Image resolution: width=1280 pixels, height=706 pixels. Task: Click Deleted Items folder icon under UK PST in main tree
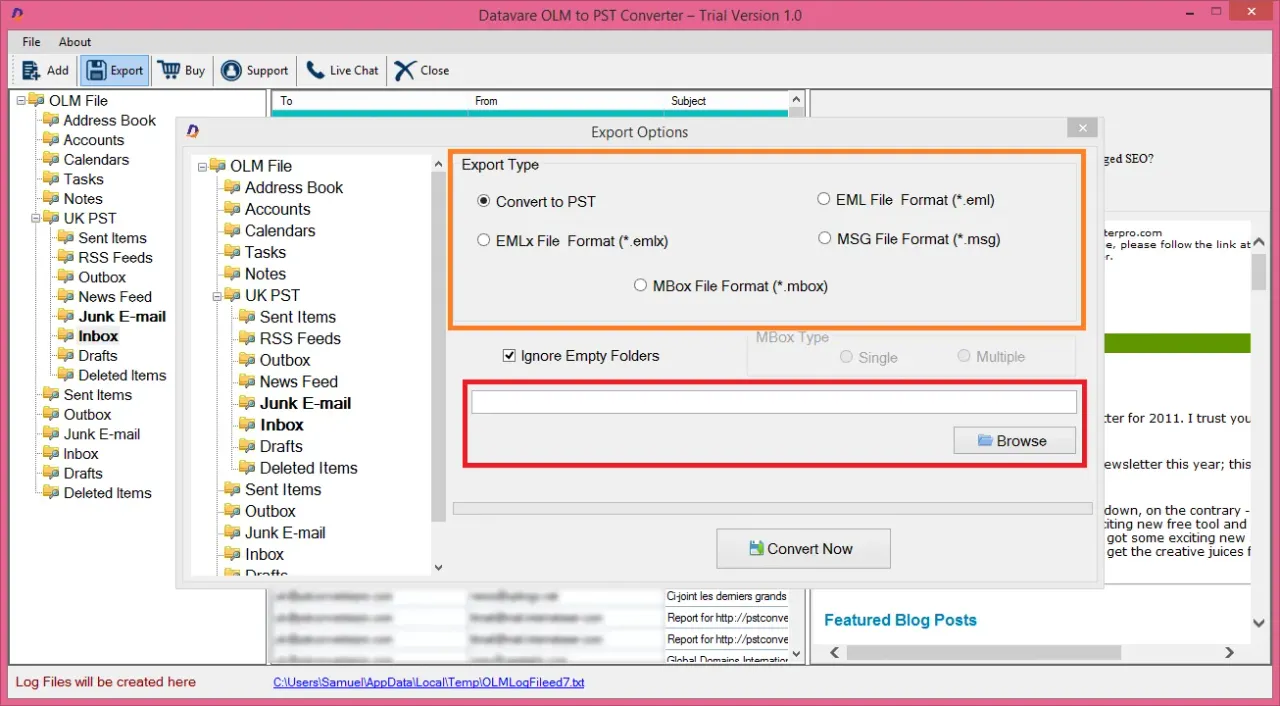(66, 375)
